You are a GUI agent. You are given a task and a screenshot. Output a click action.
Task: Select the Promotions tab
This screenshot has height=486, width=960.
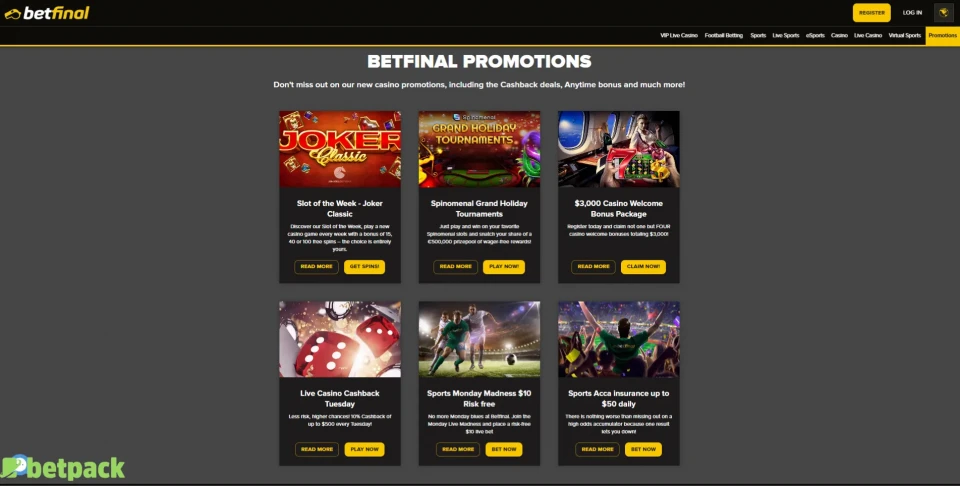point(942,36)
